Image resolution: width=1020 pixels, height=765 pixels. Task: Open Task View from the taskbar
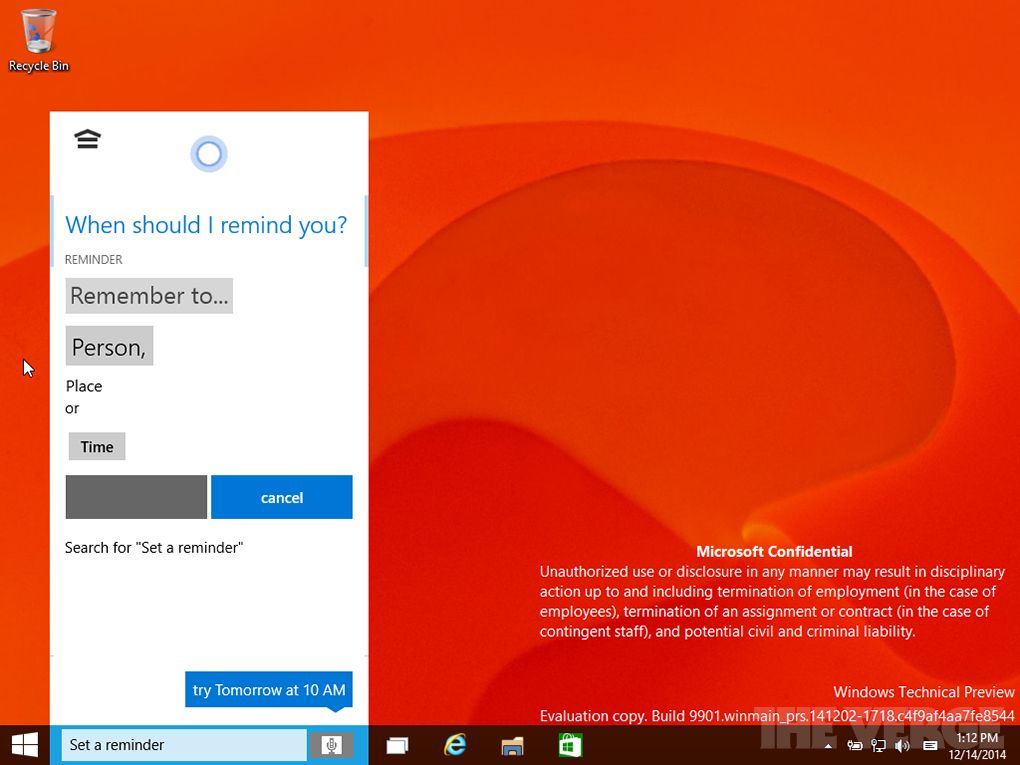pos(397,745)
